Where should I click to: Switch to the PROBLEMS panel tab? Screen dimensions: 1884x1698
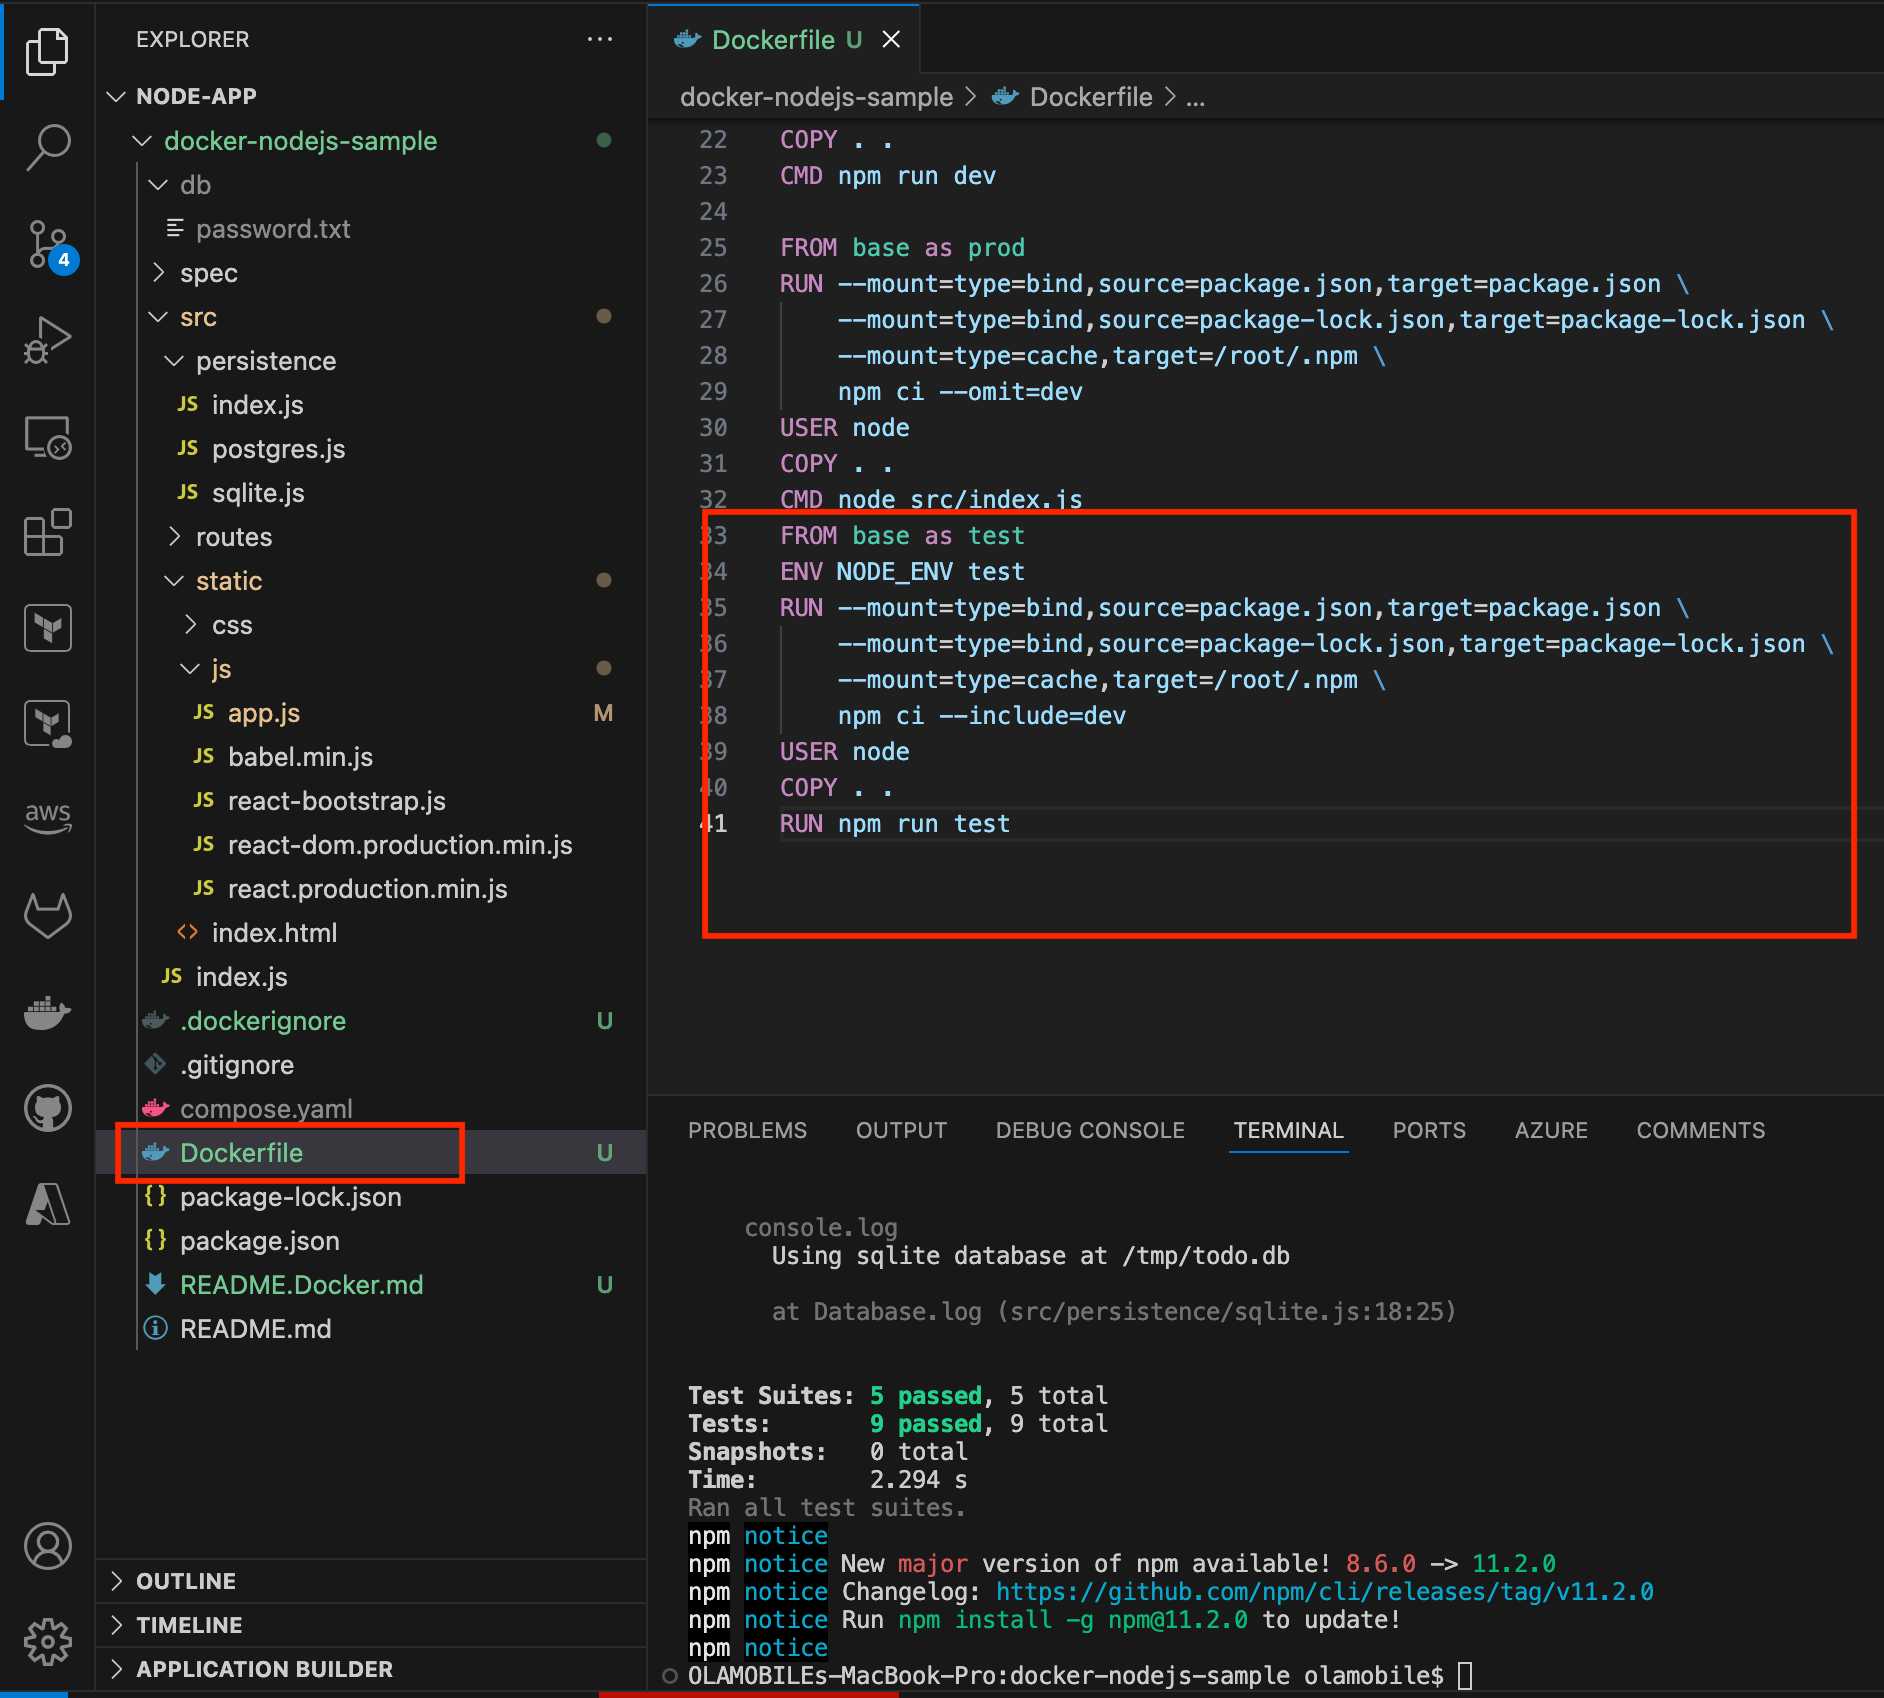point(747,1130)
